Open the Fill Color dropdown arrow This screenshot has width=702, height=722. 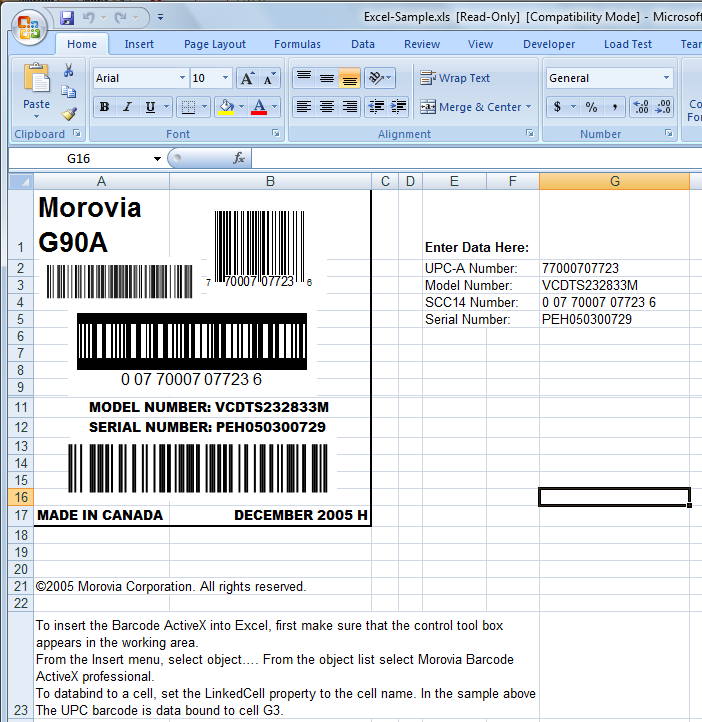coord(242,107)
